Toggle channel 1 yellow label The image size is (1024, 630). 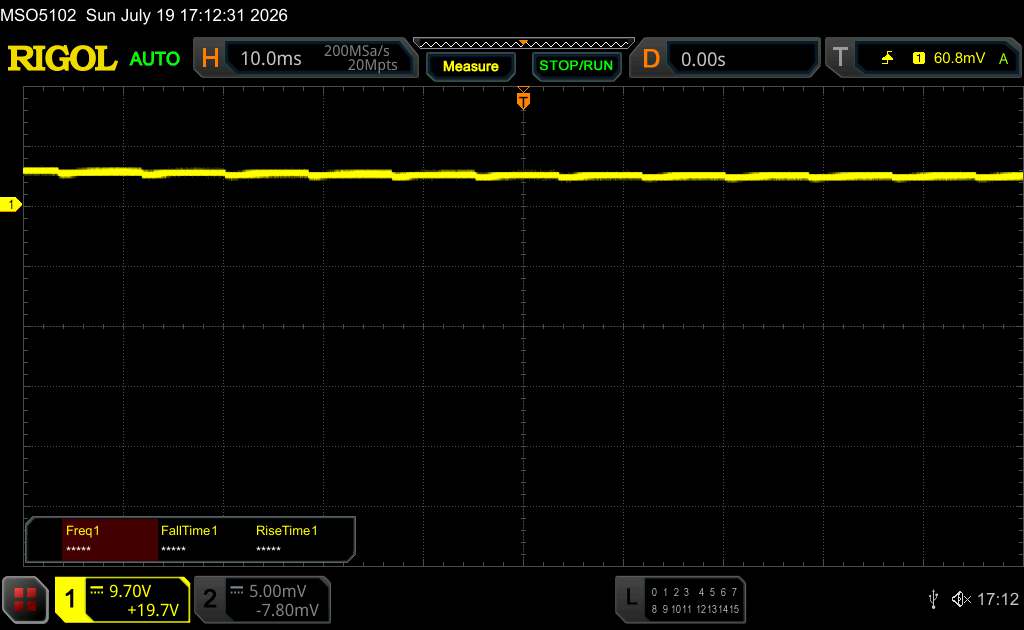[69, 599]
